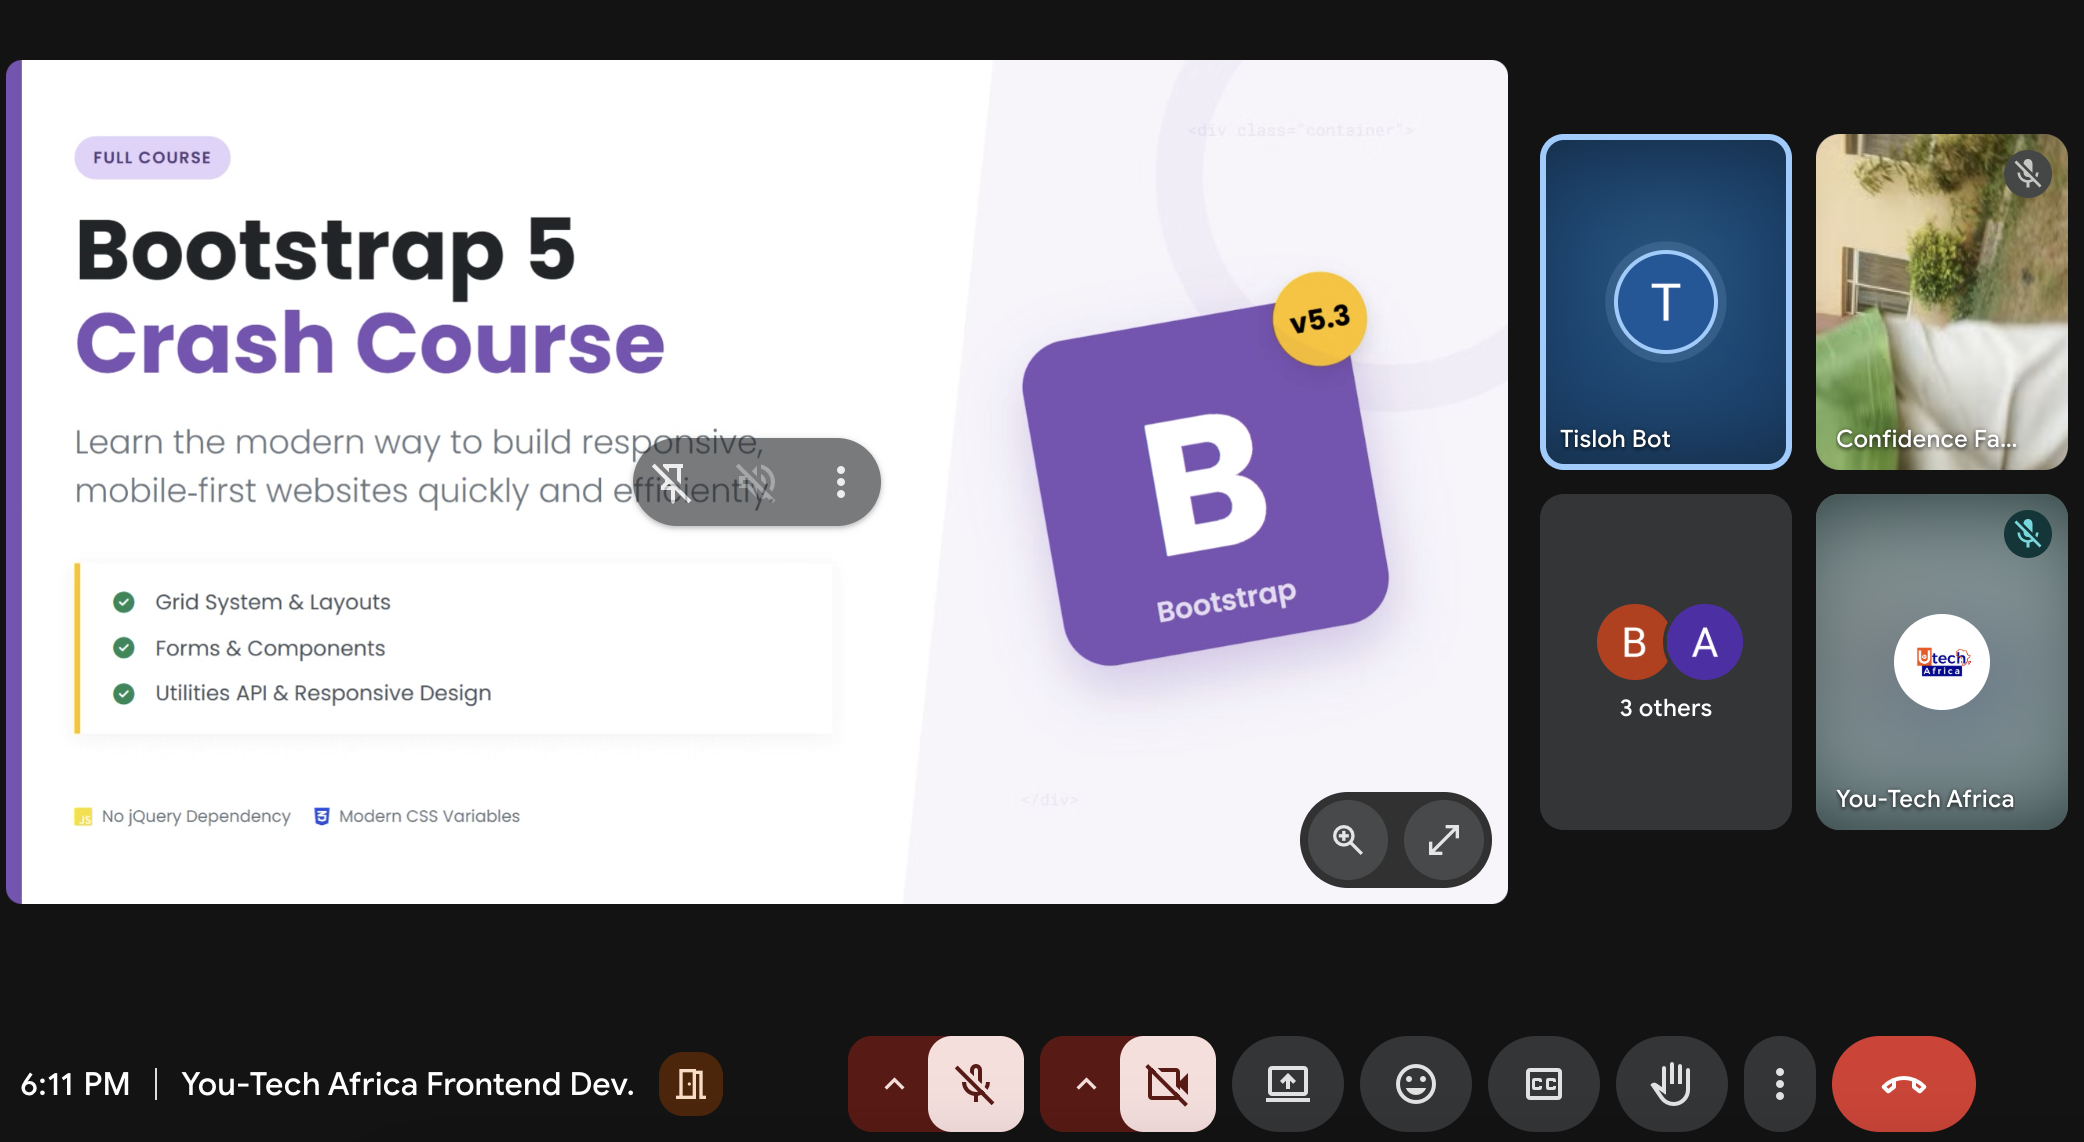Select the Tisloh Bot participant tile
This screenshot has height=1142, width=2084.
coord(1665,302)
